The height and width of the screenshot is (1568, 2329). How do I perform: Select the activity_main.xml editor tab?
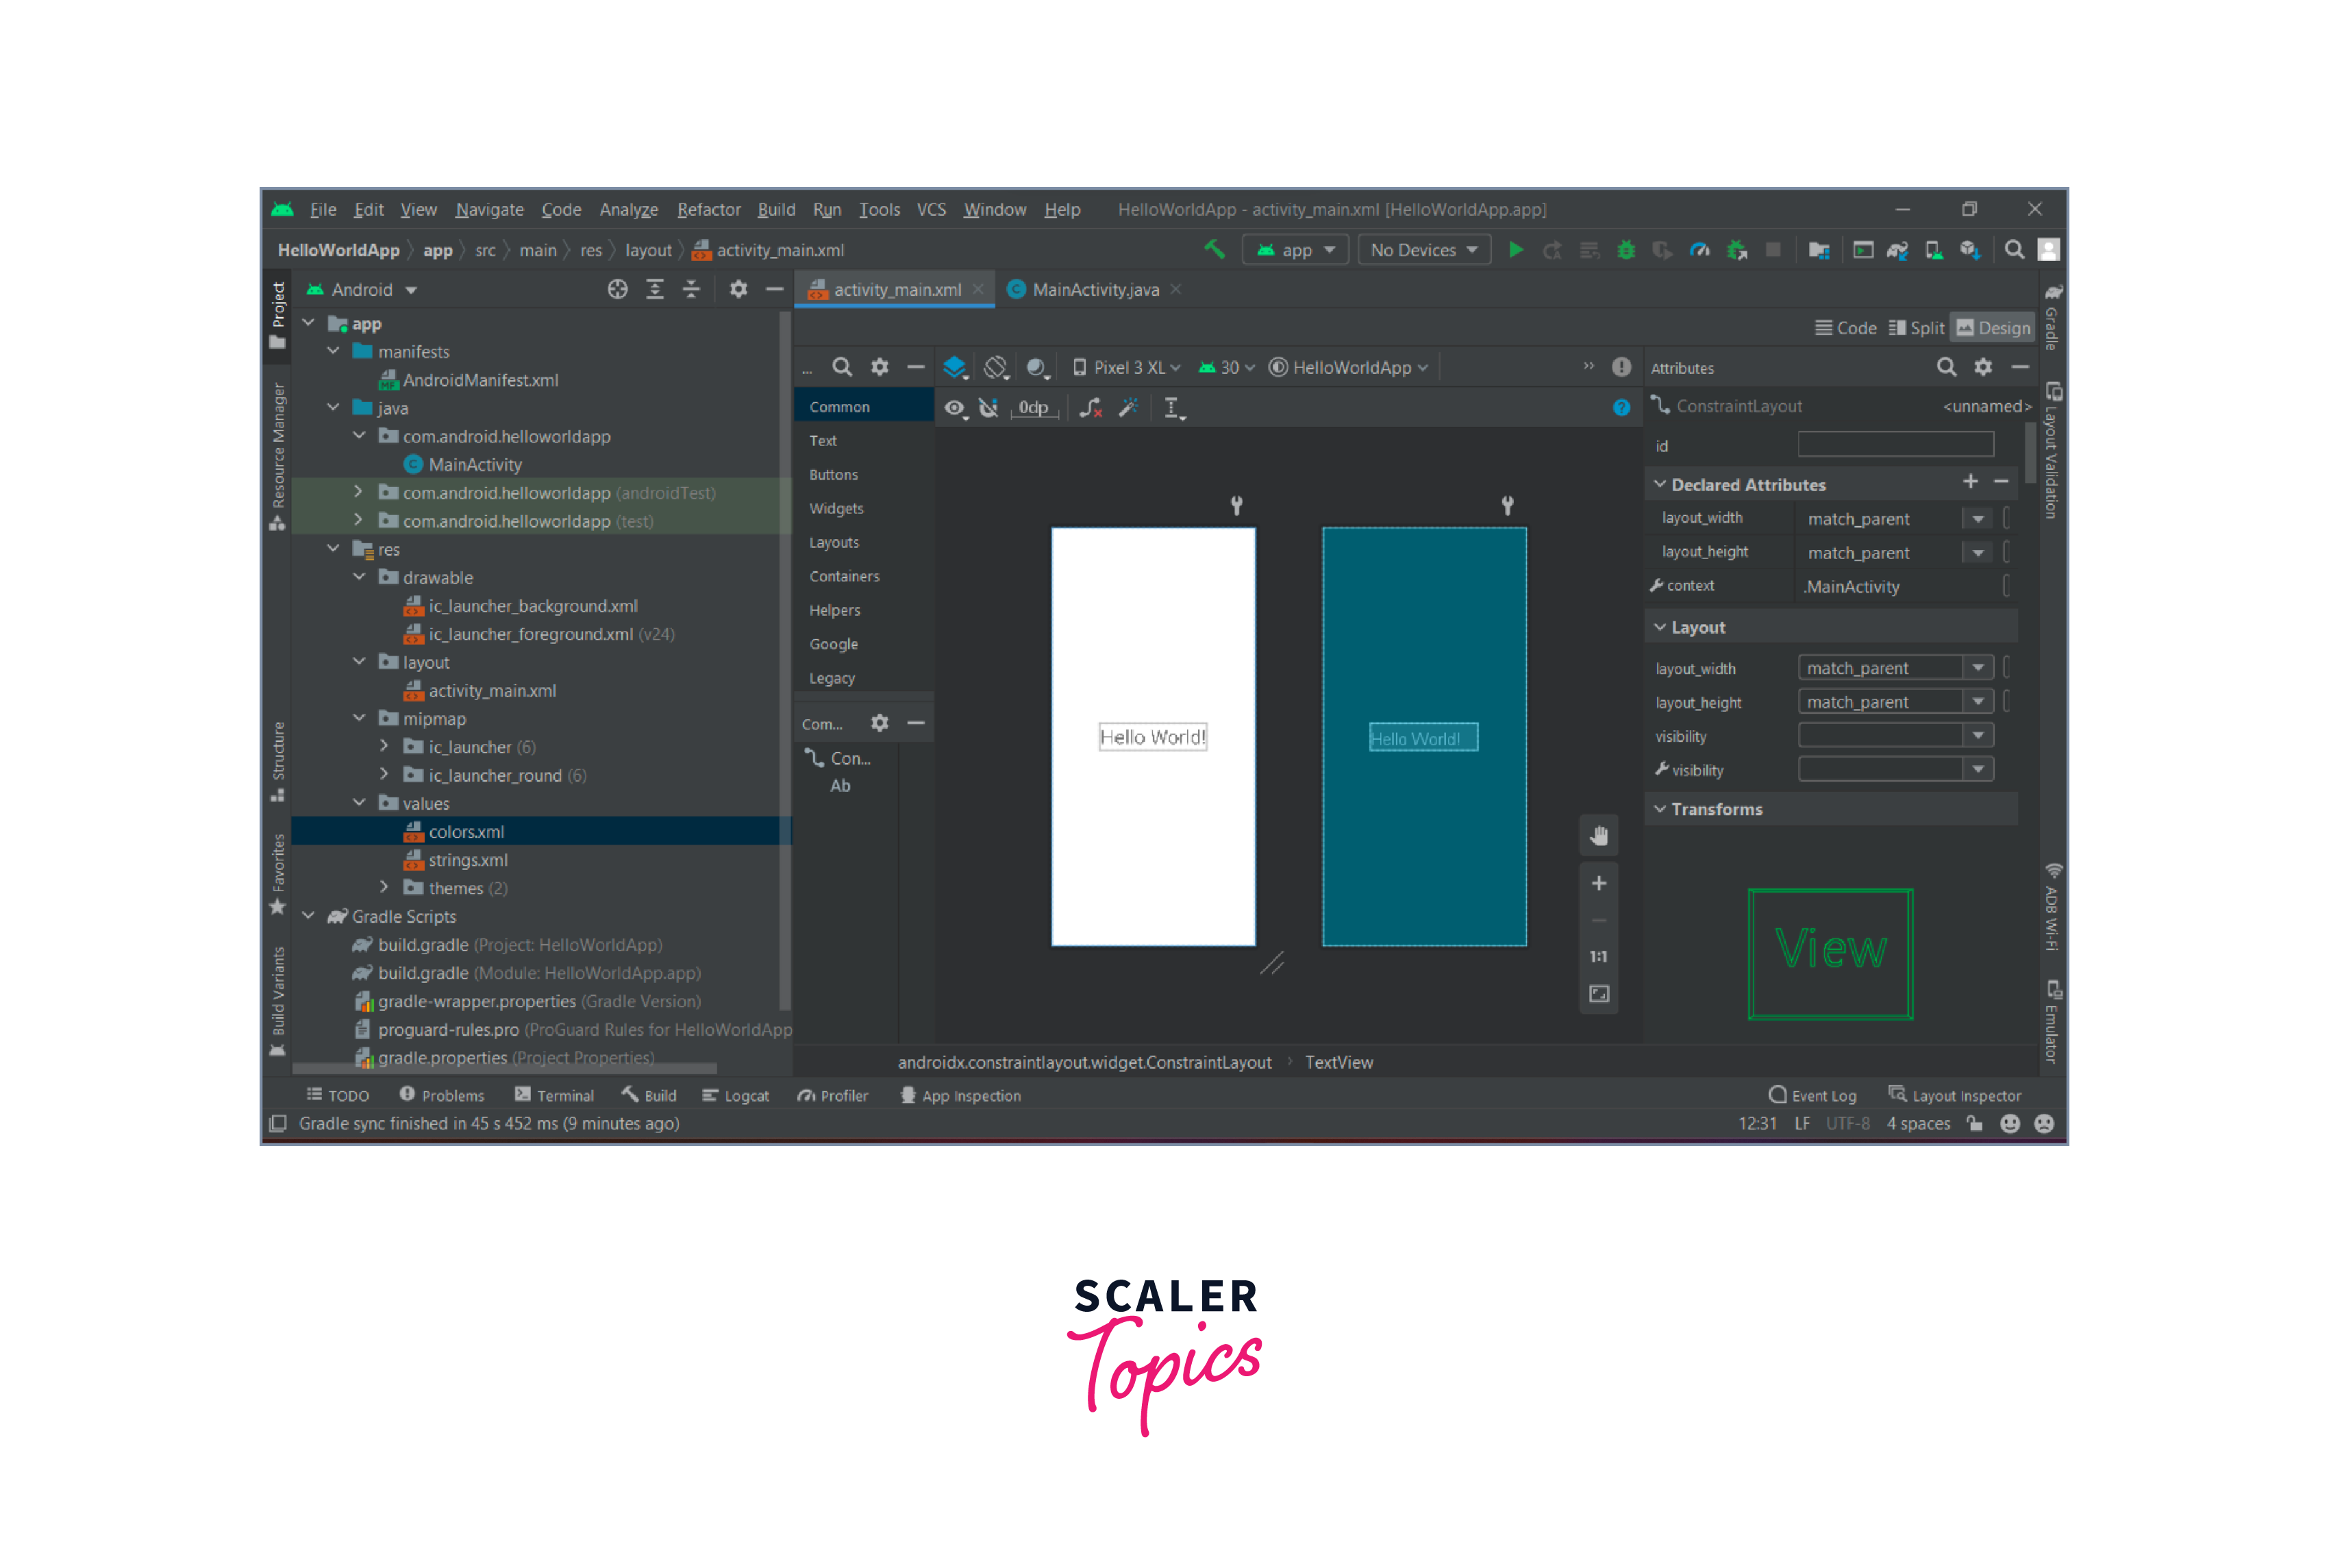(x=893, y=290)
